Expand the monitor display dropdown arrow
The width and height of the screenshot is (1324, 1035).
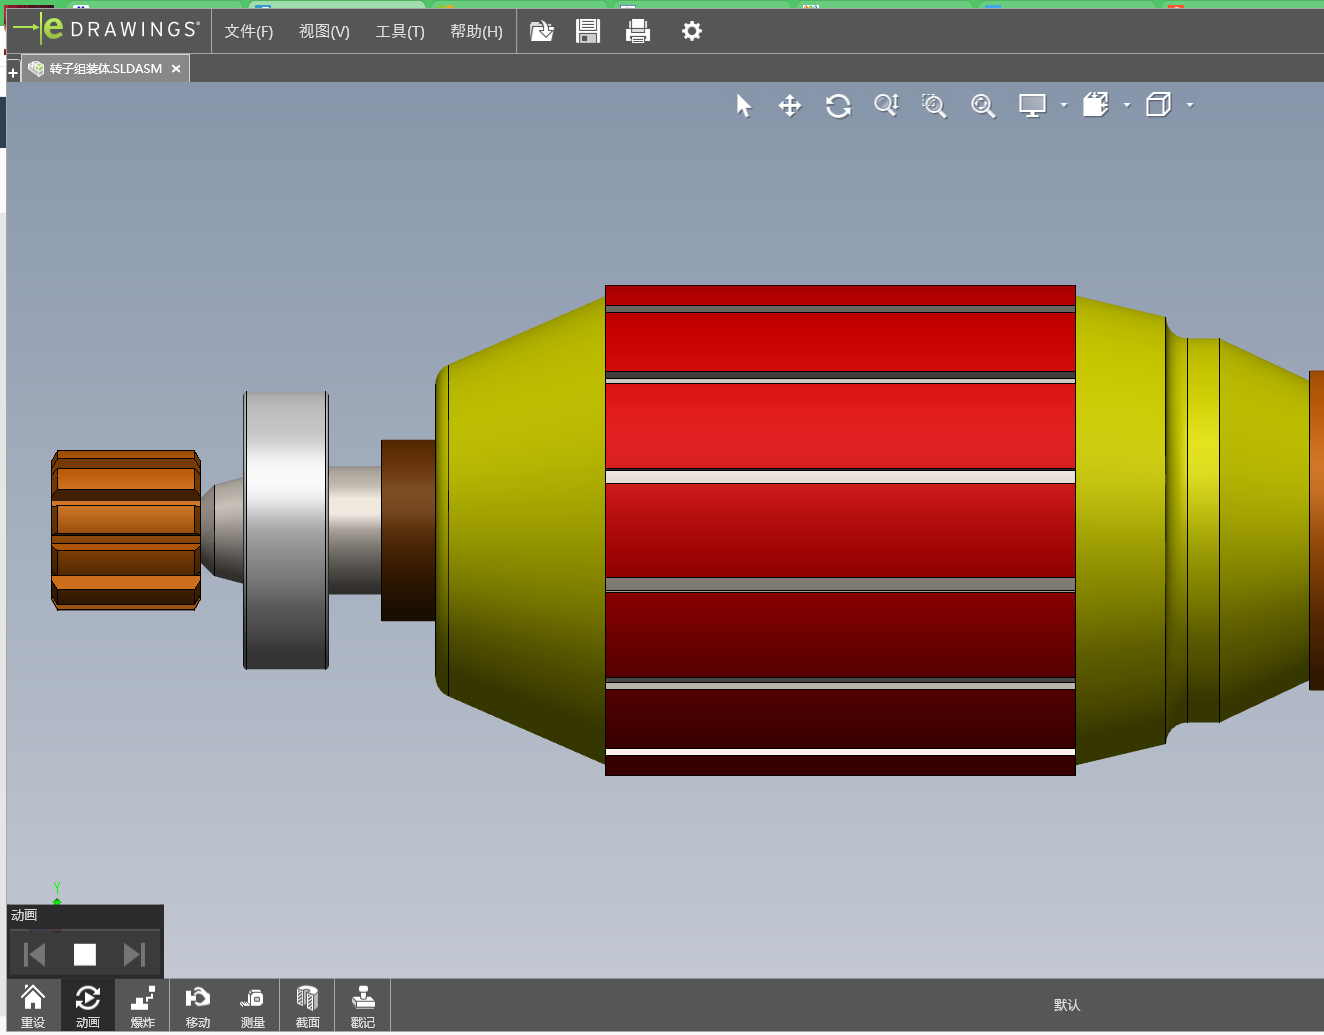pyautogui.click(x=1064, y=105)
